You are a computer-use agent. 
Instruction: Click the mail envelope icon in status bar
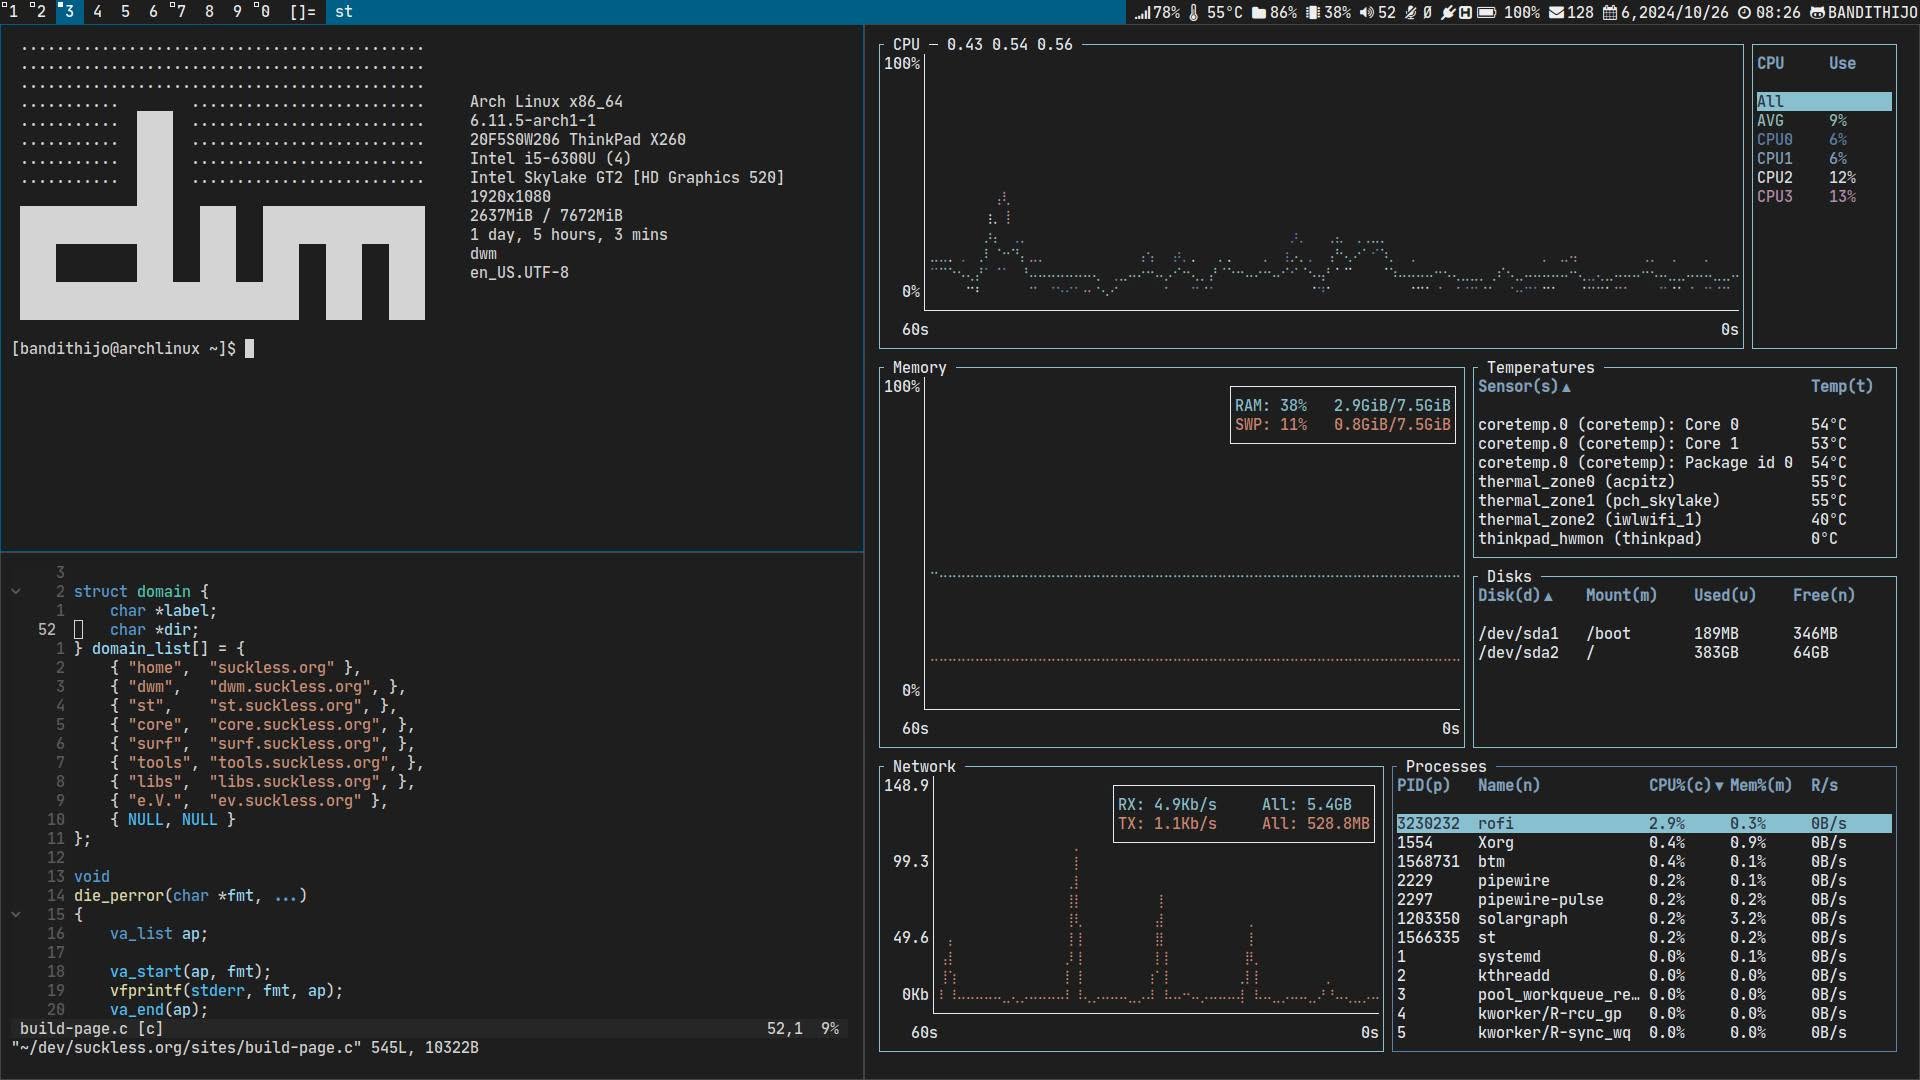1557,13
